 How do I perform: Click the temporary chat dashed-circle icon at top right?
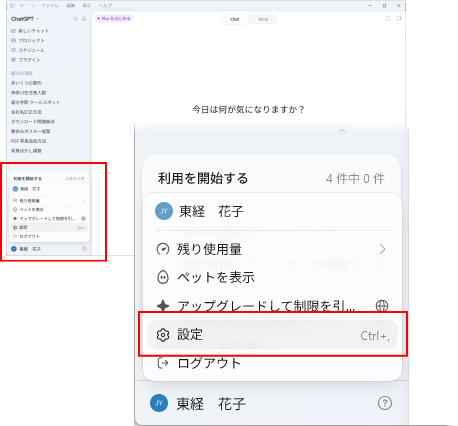tap(388, 19)
